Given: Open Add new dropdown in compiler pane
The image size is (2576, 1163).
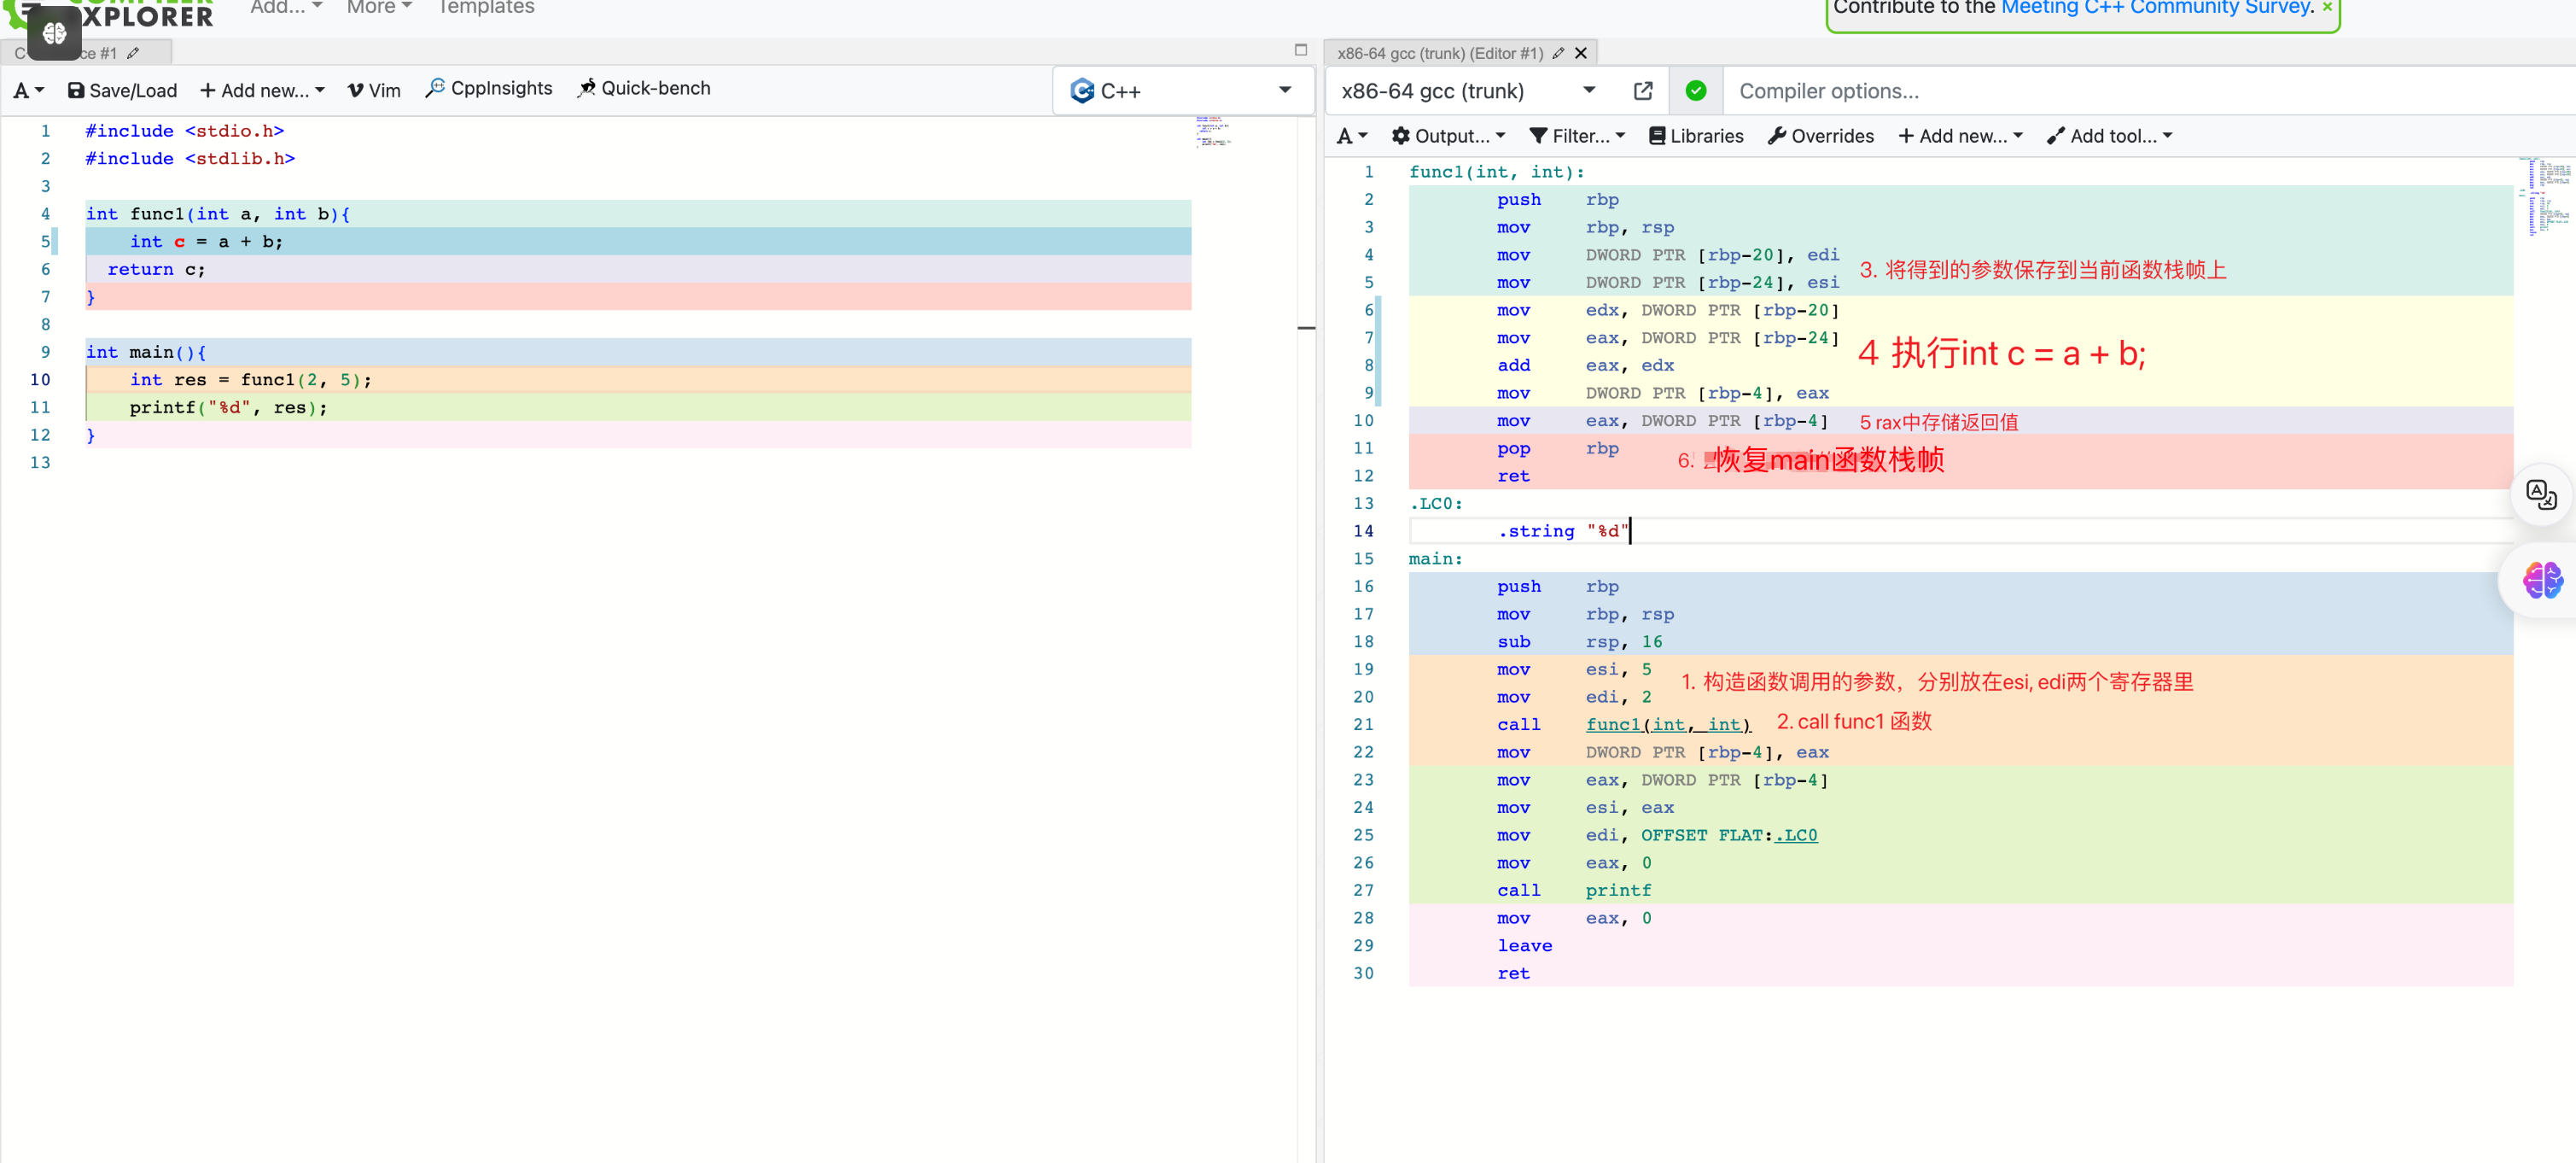Looking at the screenshot, I should 1960,136.
